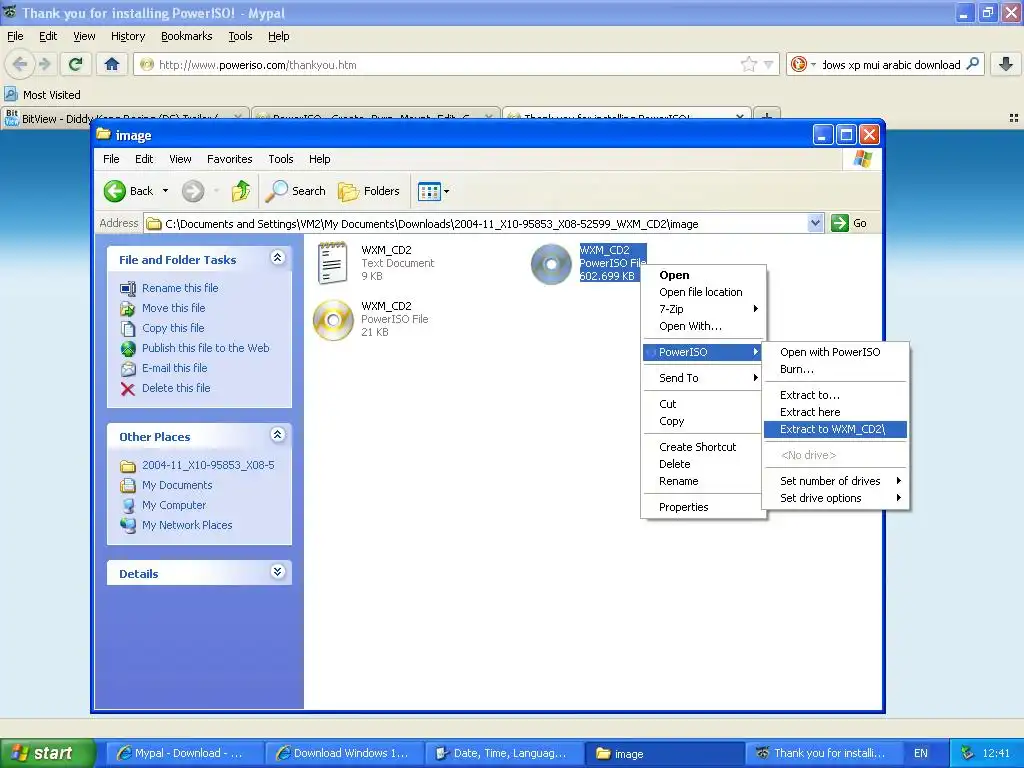The width and height of the screenshot is (1024, 768).
Task: Click Rename this file task
Action: [180, 288]
